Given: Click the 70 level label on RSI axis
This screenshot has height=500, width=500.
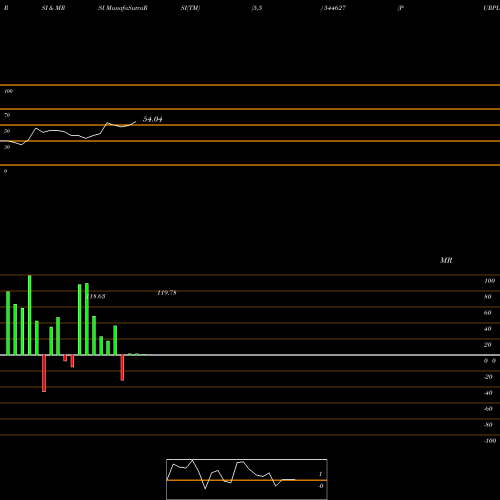Looking at the screenshot, I should 7,115.
